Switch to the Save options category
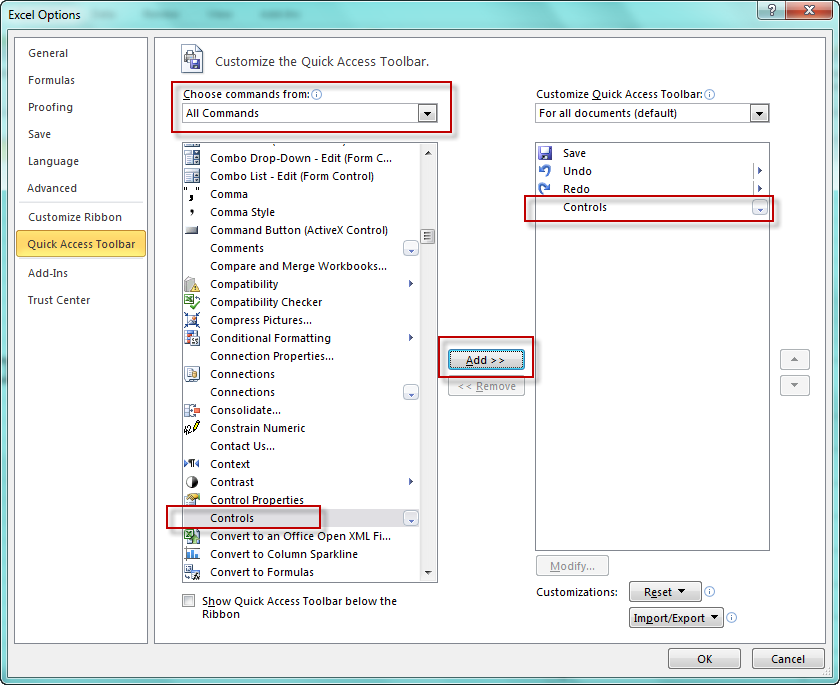Image resolution: width=840 pixels, height=685 pixels. 40,134
